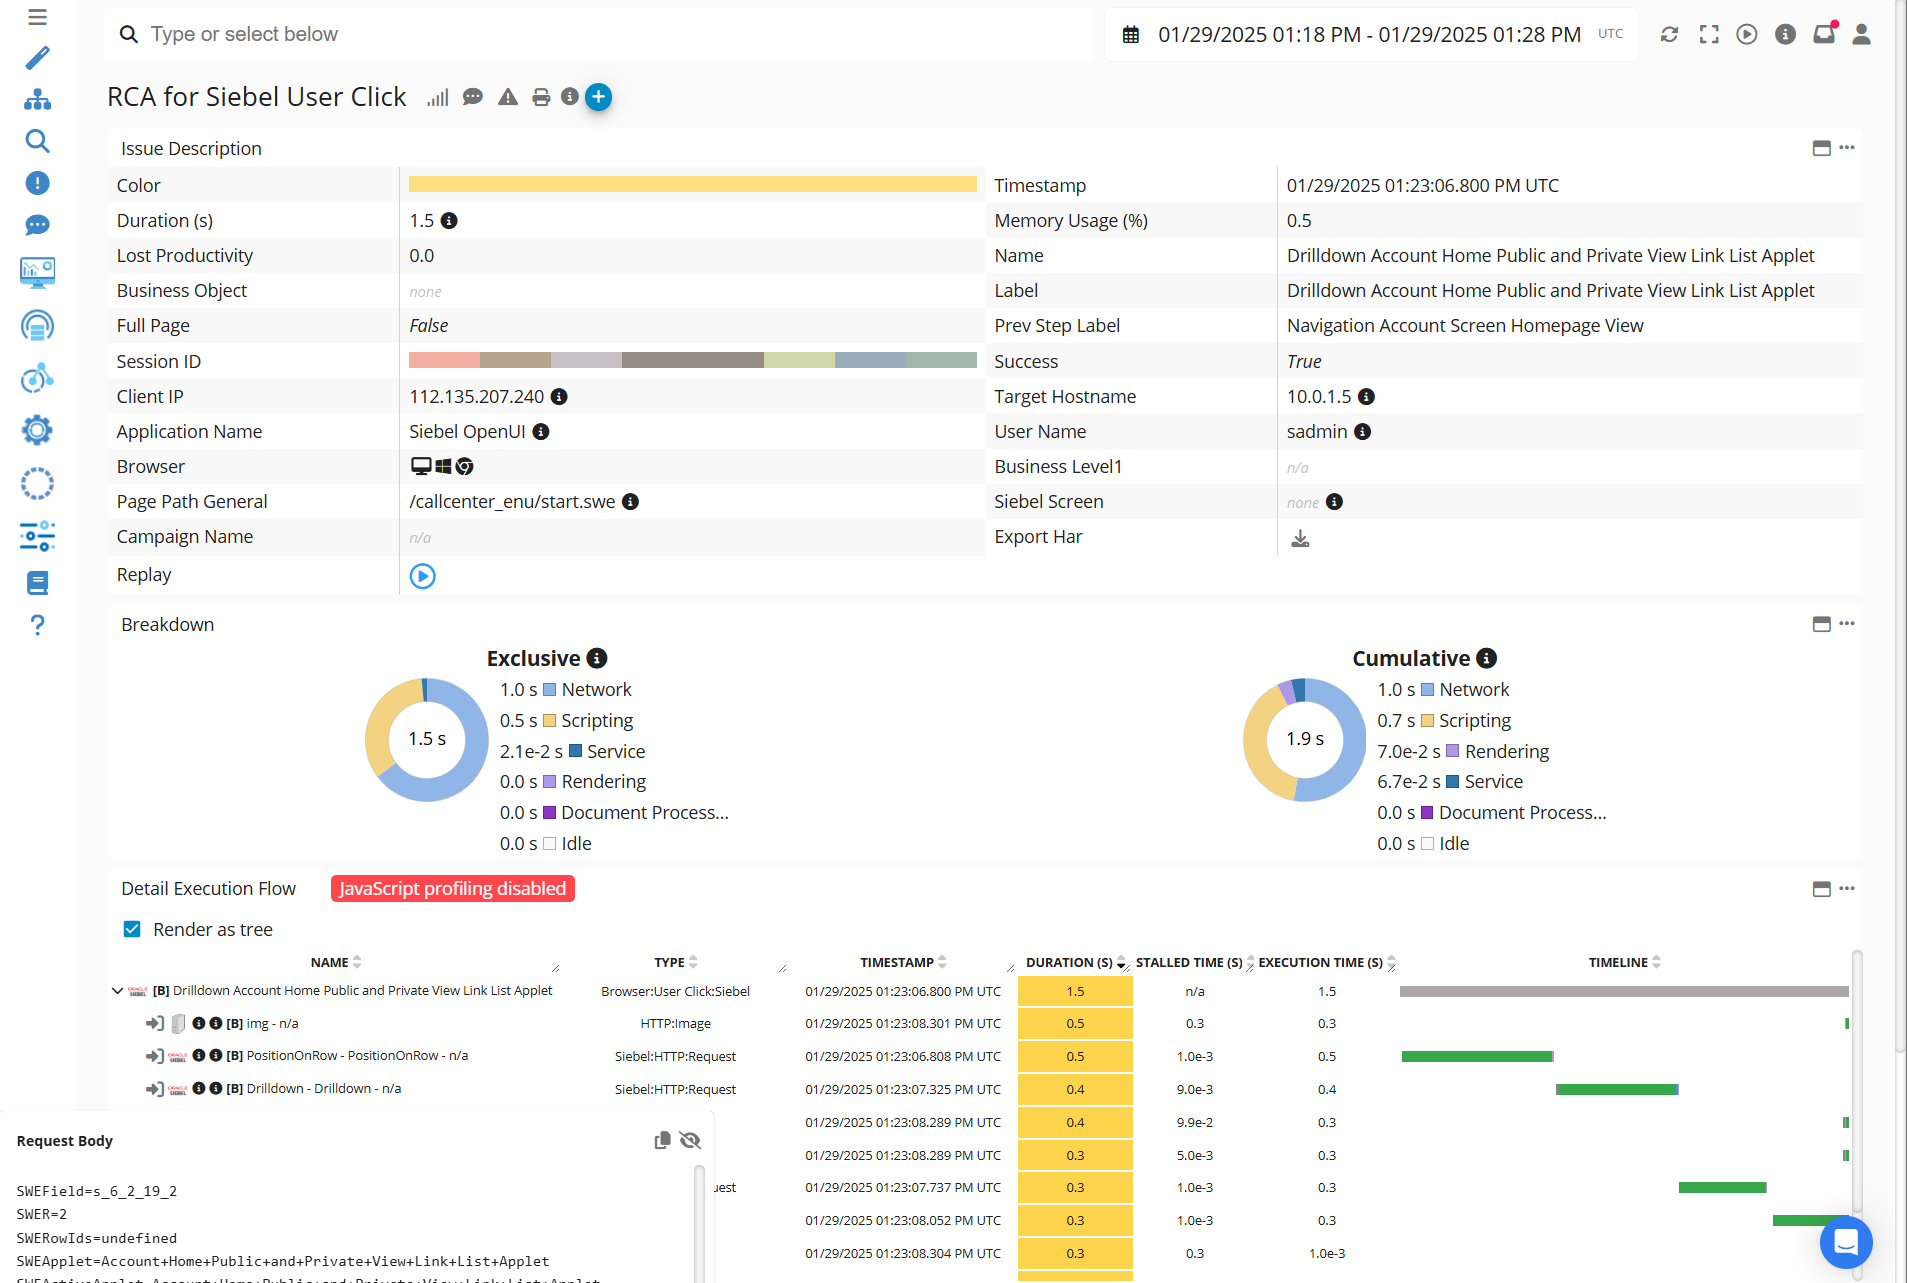The height and width of the screenshot is (1283, 1907).
Task: Open the hierarchy tree icon in sidebar
Action: pos(37,99)
